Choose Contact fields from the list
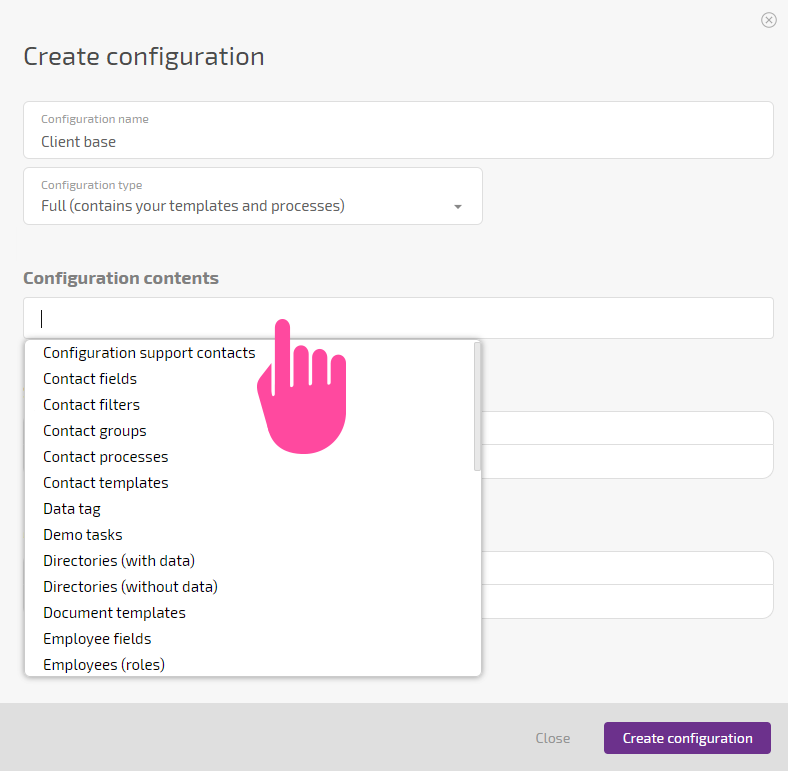 pos(90,379)
